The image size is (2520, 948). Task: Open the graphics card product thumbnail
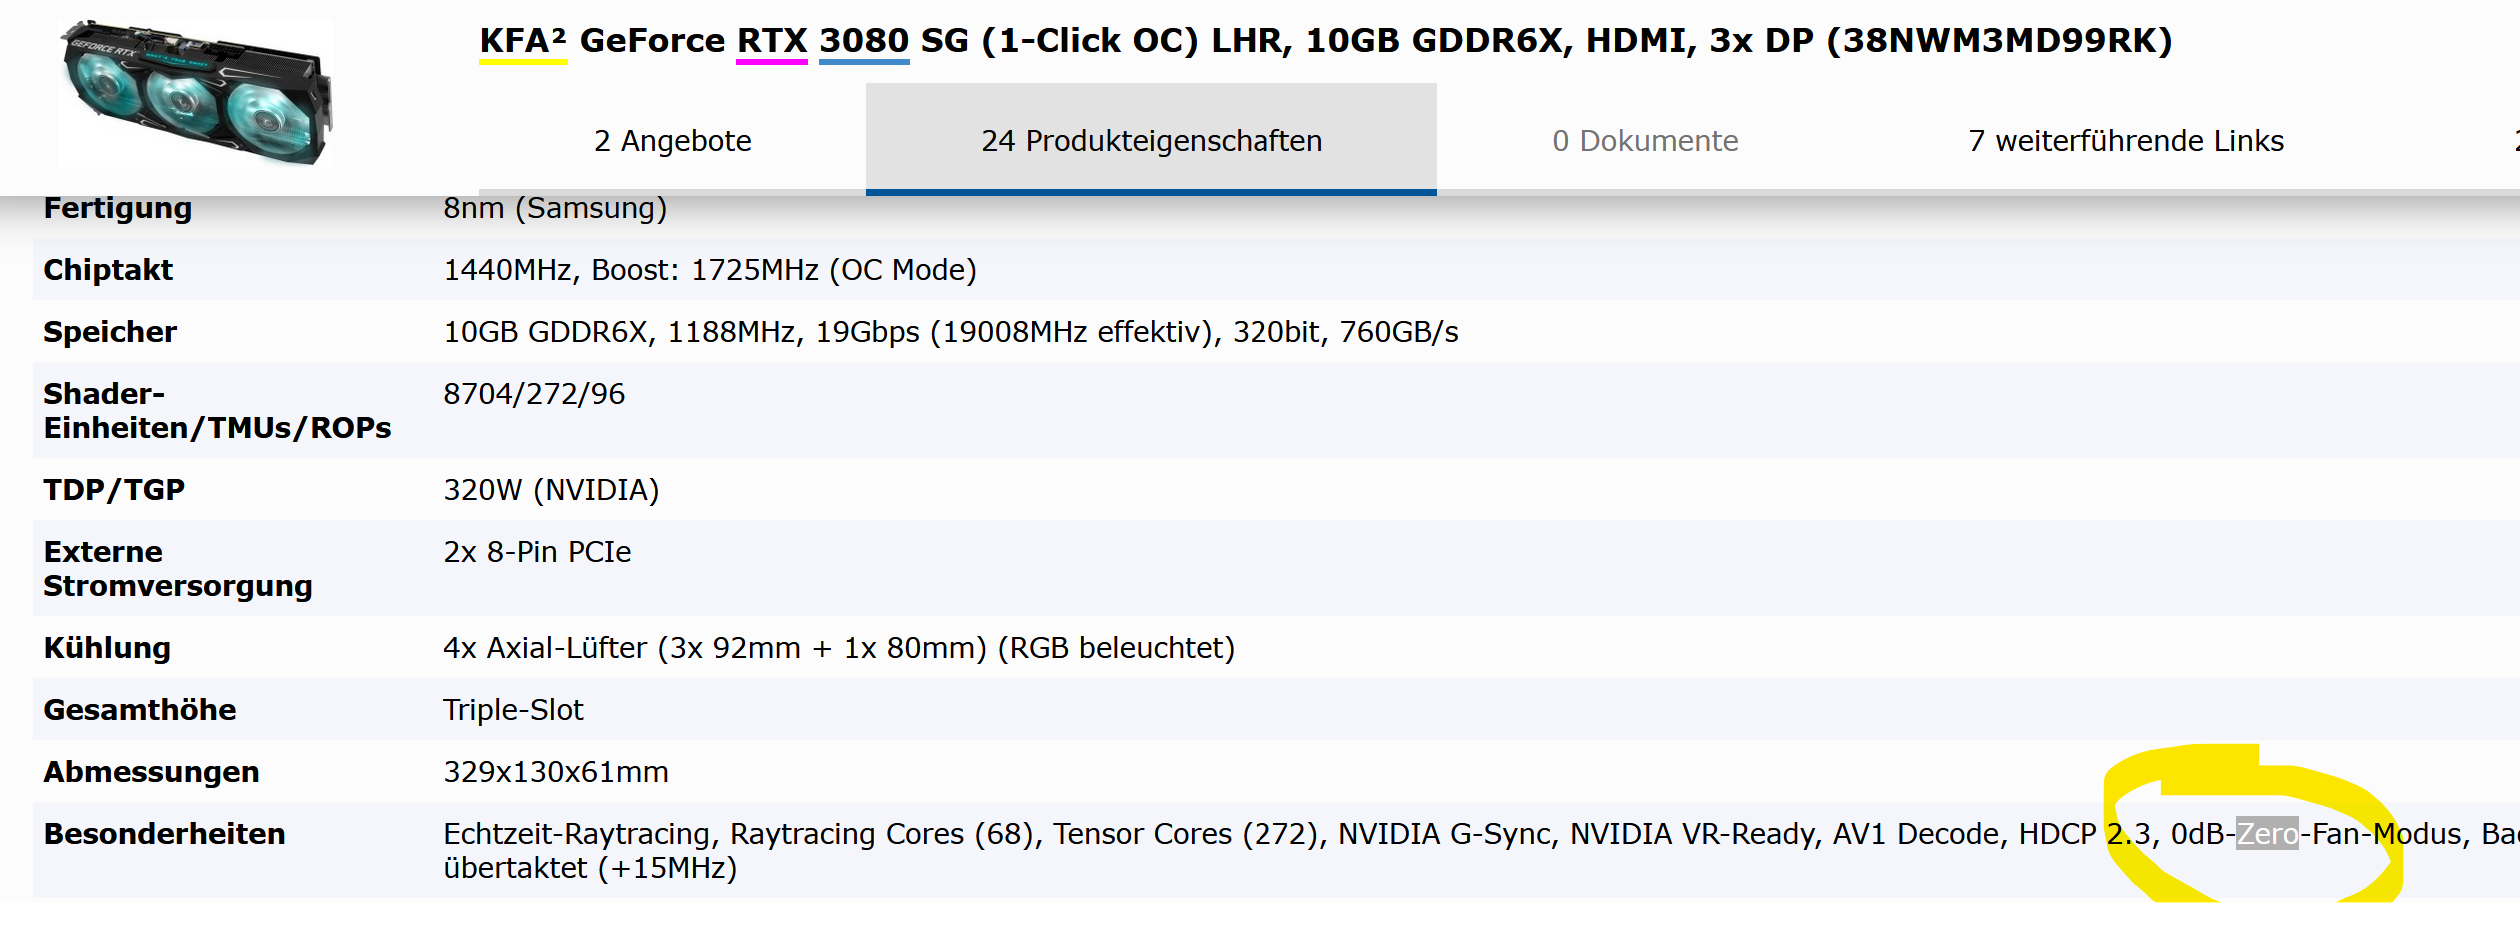(196, 92)
